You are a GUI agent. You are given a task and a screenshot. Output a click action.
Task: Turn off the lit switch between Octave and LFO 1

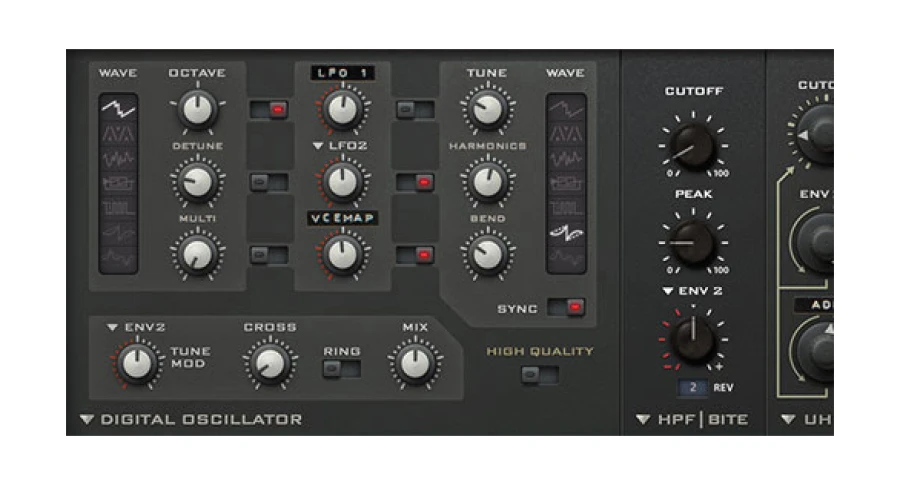click(x=269, y=109)
